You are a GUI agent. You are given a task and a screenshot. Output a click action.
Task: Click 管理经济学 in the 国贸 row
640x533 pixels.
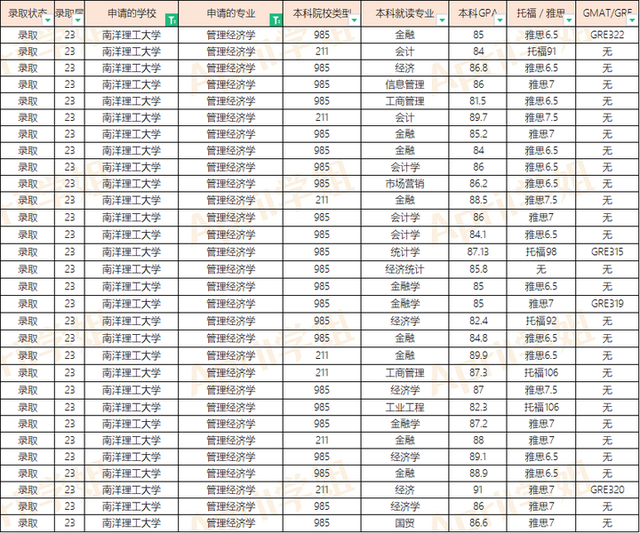point(231,523)
